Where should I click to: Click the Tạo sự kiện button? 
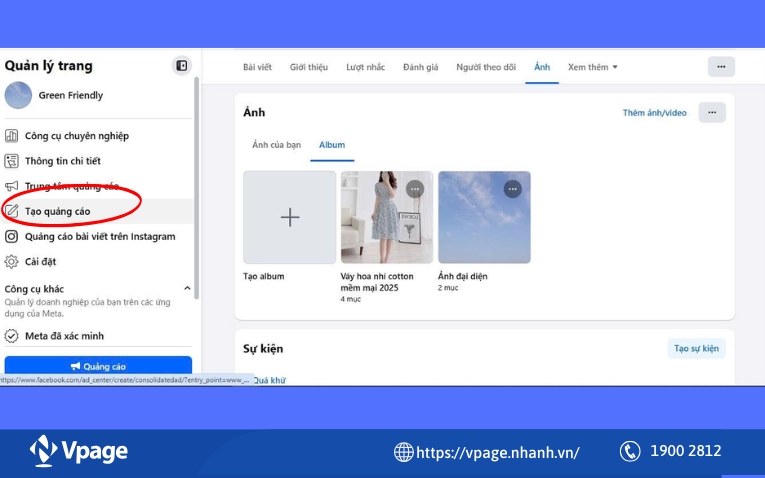click(x=696, y=348)
